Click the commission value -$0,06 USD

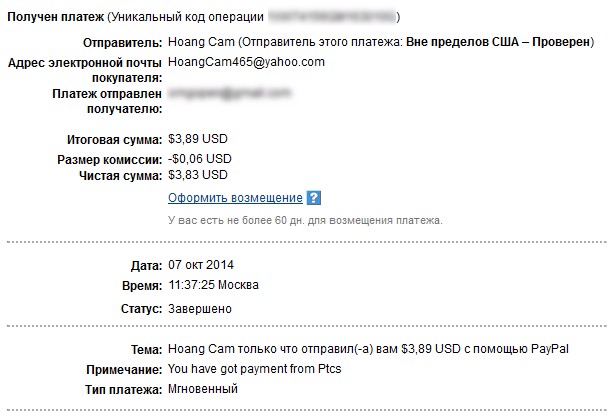[x=200, y=158]
